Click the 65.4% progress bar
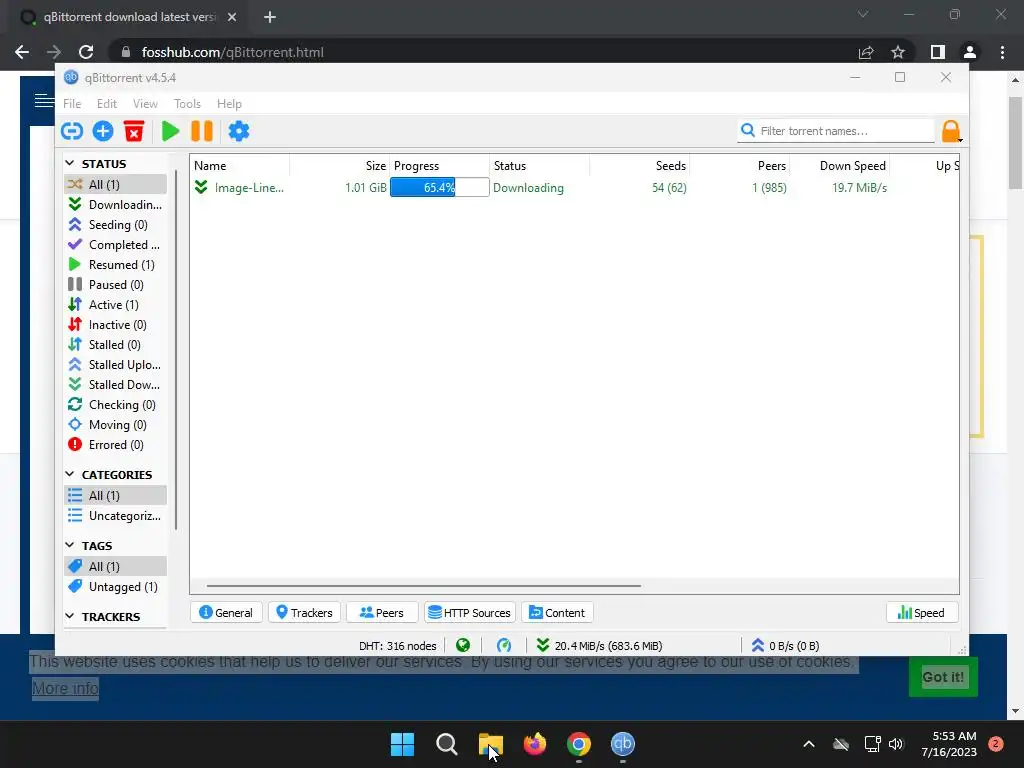This screenshot has width=1024, height=768. 440,187
